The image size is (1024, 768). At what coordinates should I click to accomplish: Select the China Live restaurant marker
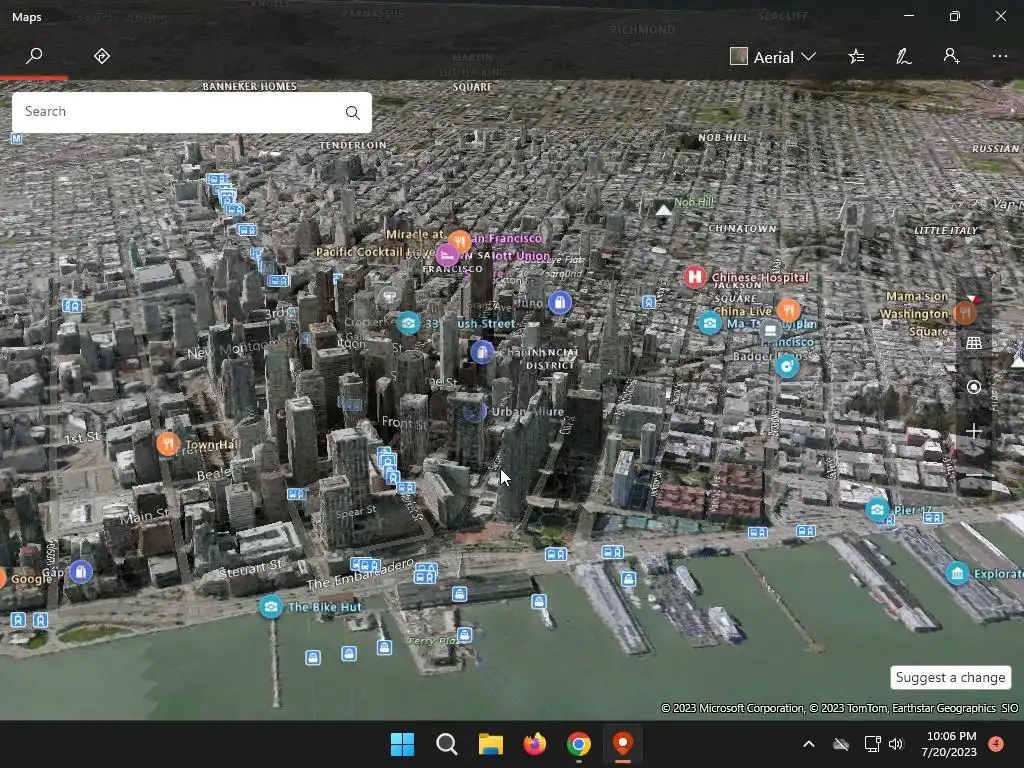coord(789,310)
